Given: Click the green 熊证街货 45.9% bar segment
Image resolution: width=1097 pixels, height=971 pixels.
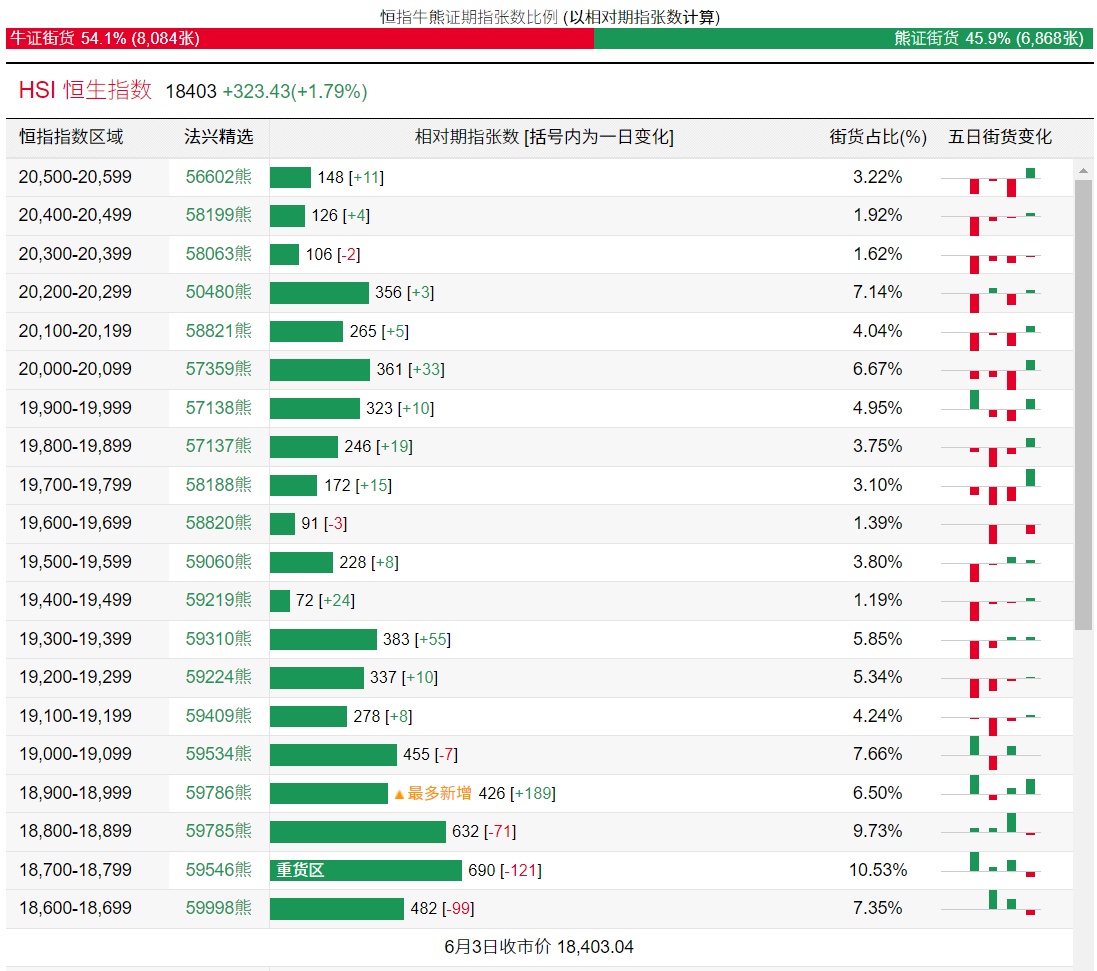Looking at the screenshot, I should click(x=842, y=38).
